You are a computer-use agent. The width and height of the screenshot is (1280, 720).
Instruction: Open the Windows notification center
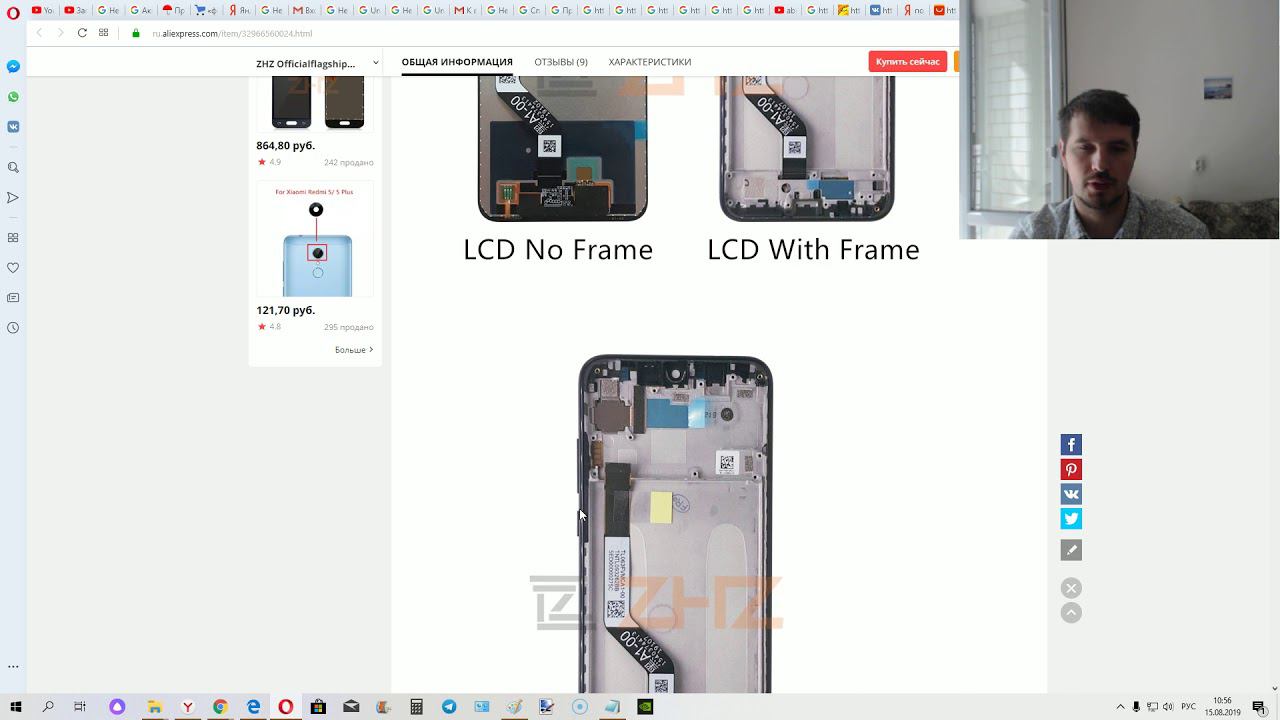click(1259, 707)
